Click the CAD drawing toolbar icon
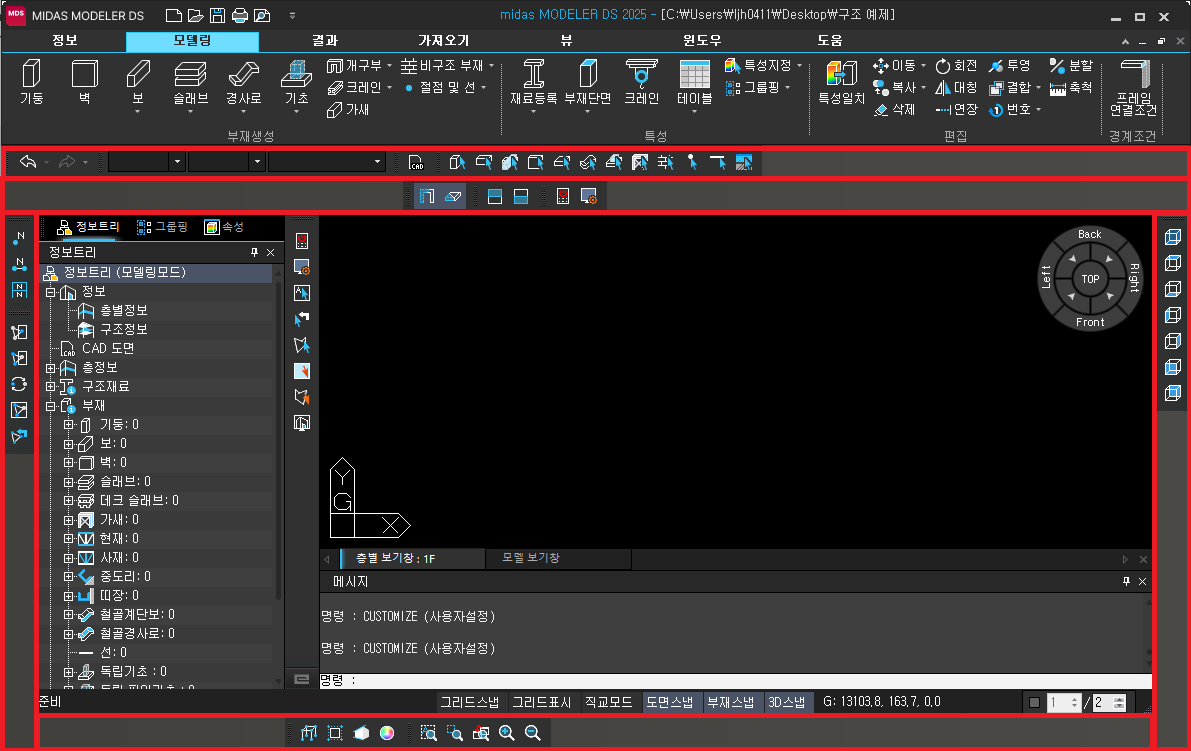The height and width of the screenshot is (751, 1191). [x=415, y=162]
